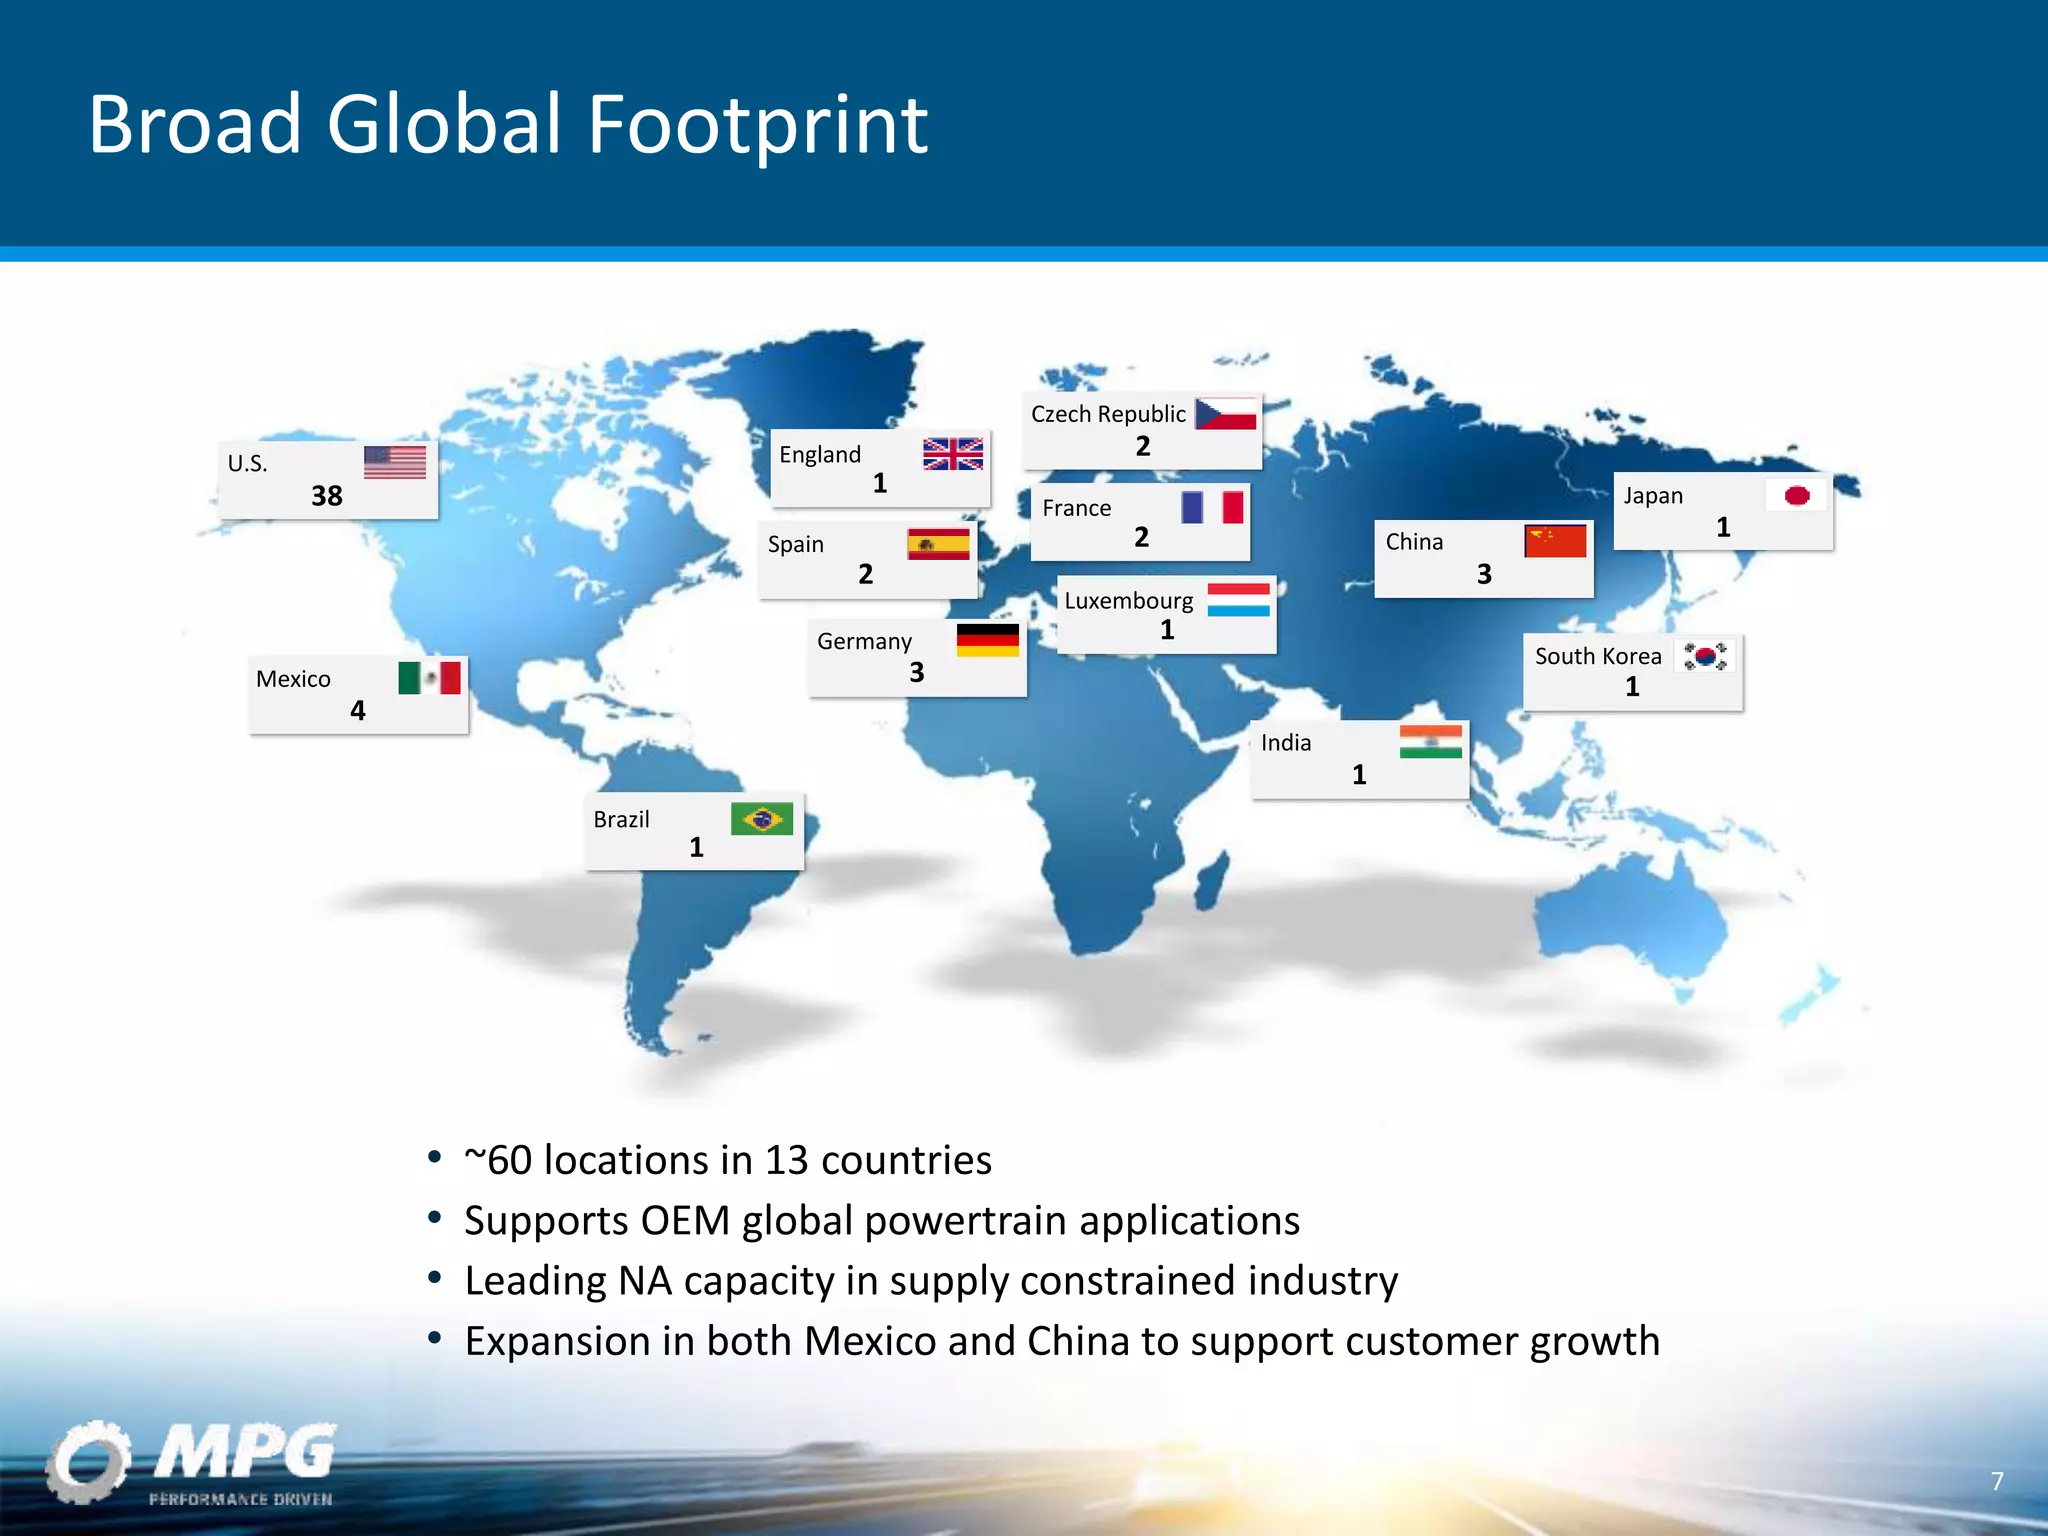Click the 'PERFORMANCE DRIVEN' tagline
This screenshot has width=2048, height=1536.
pyautogui.click(x=241, y=1499)
